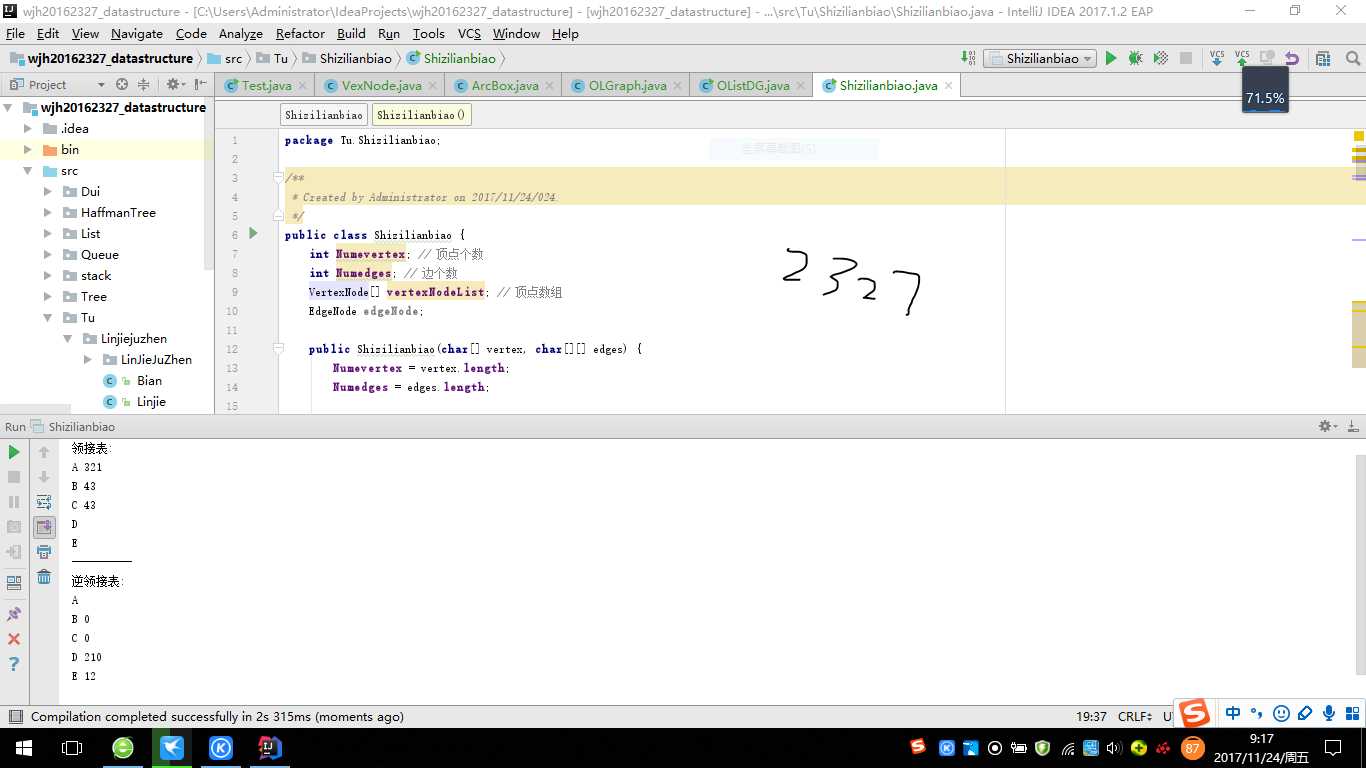The image size is (1366, 768).
Task: Open the VCS menu
Action: [x=469, y=33]
